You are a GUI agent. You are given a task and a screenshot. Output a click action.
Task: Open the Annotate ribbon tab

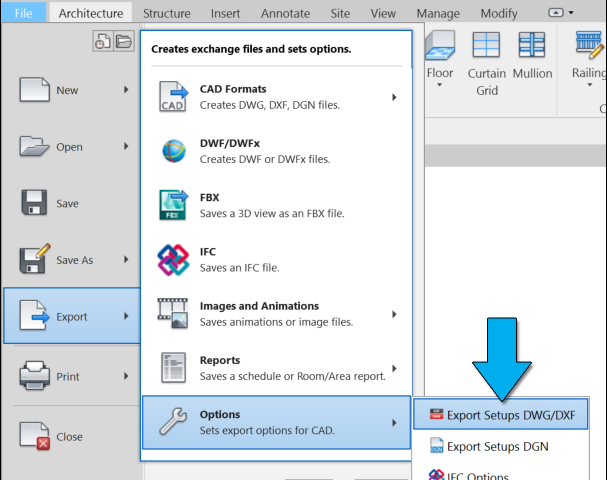[x=285, y=13]
